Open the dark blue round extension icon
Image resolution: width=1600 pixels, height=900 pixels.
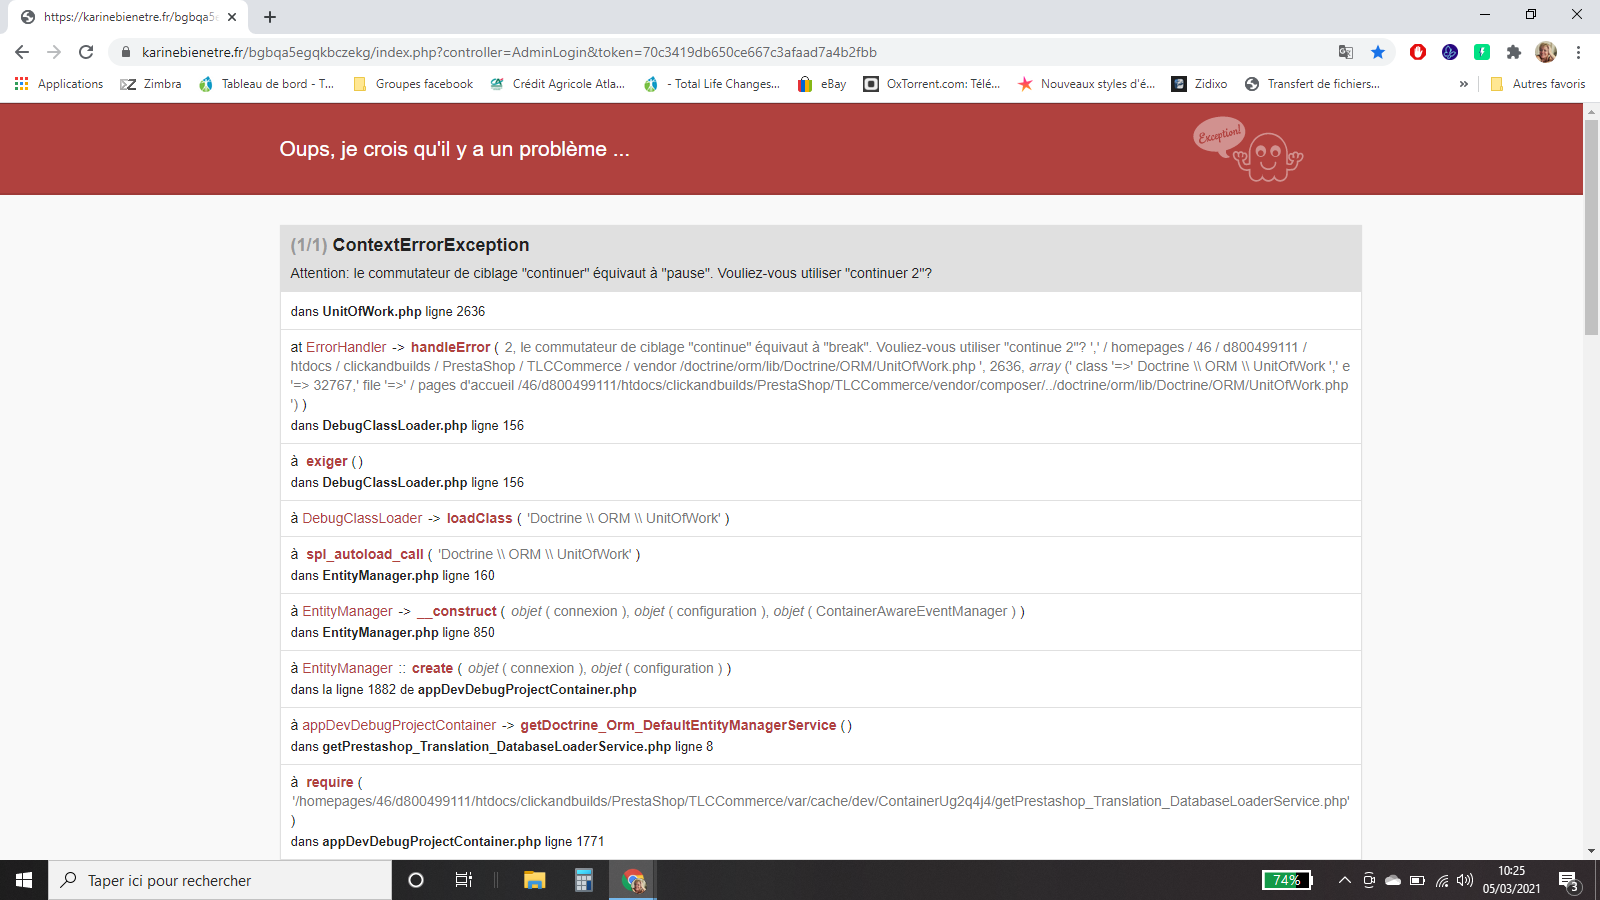pyautogui.click(x=1450, y=52)
